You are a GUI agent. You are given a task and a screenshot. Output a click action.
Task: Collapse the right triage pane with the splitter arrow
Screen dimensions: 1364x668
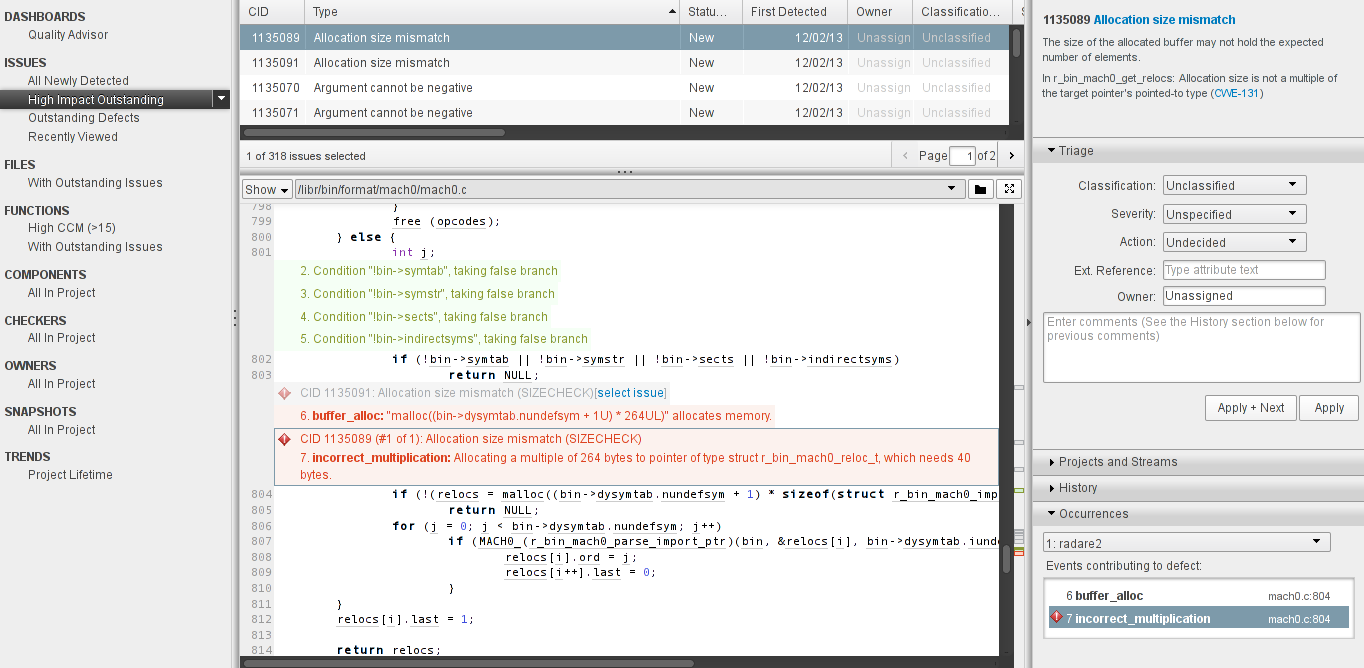(x=1030, y=322)
